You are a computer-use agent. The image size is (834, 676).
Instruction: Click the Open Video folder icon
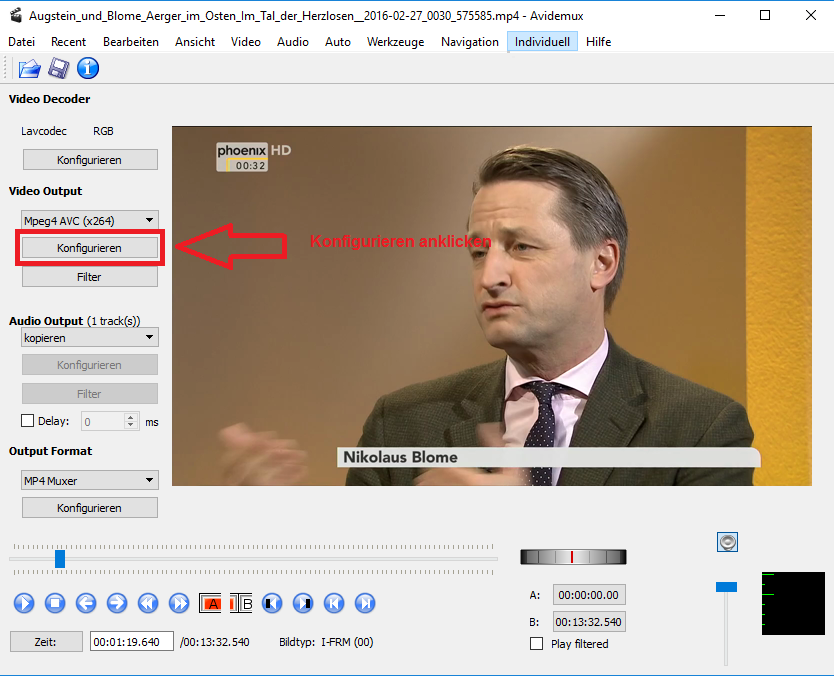(29, 68)
